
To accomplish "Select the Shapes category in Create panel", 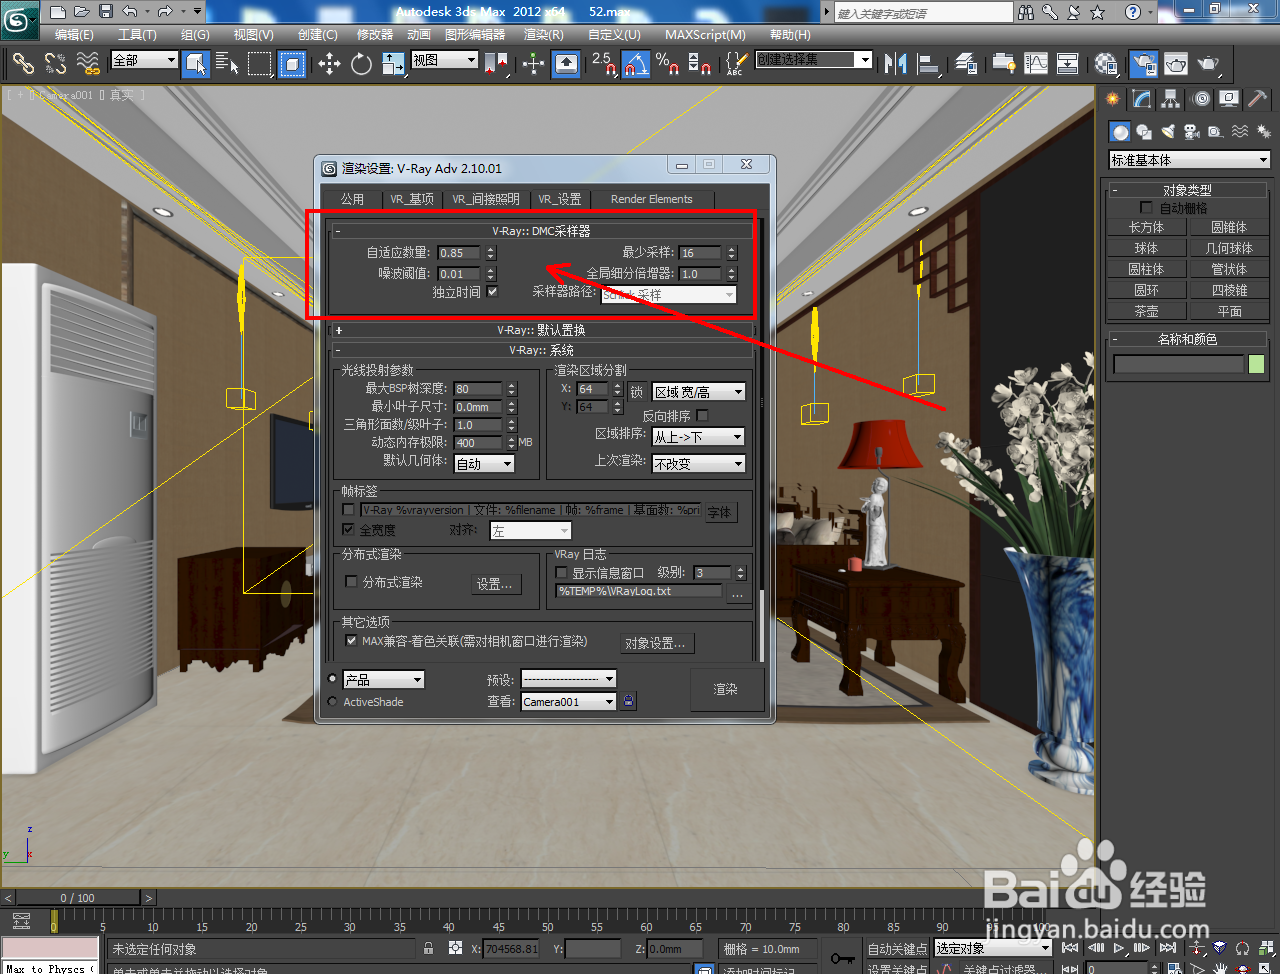I will (x=1144, y=131).
